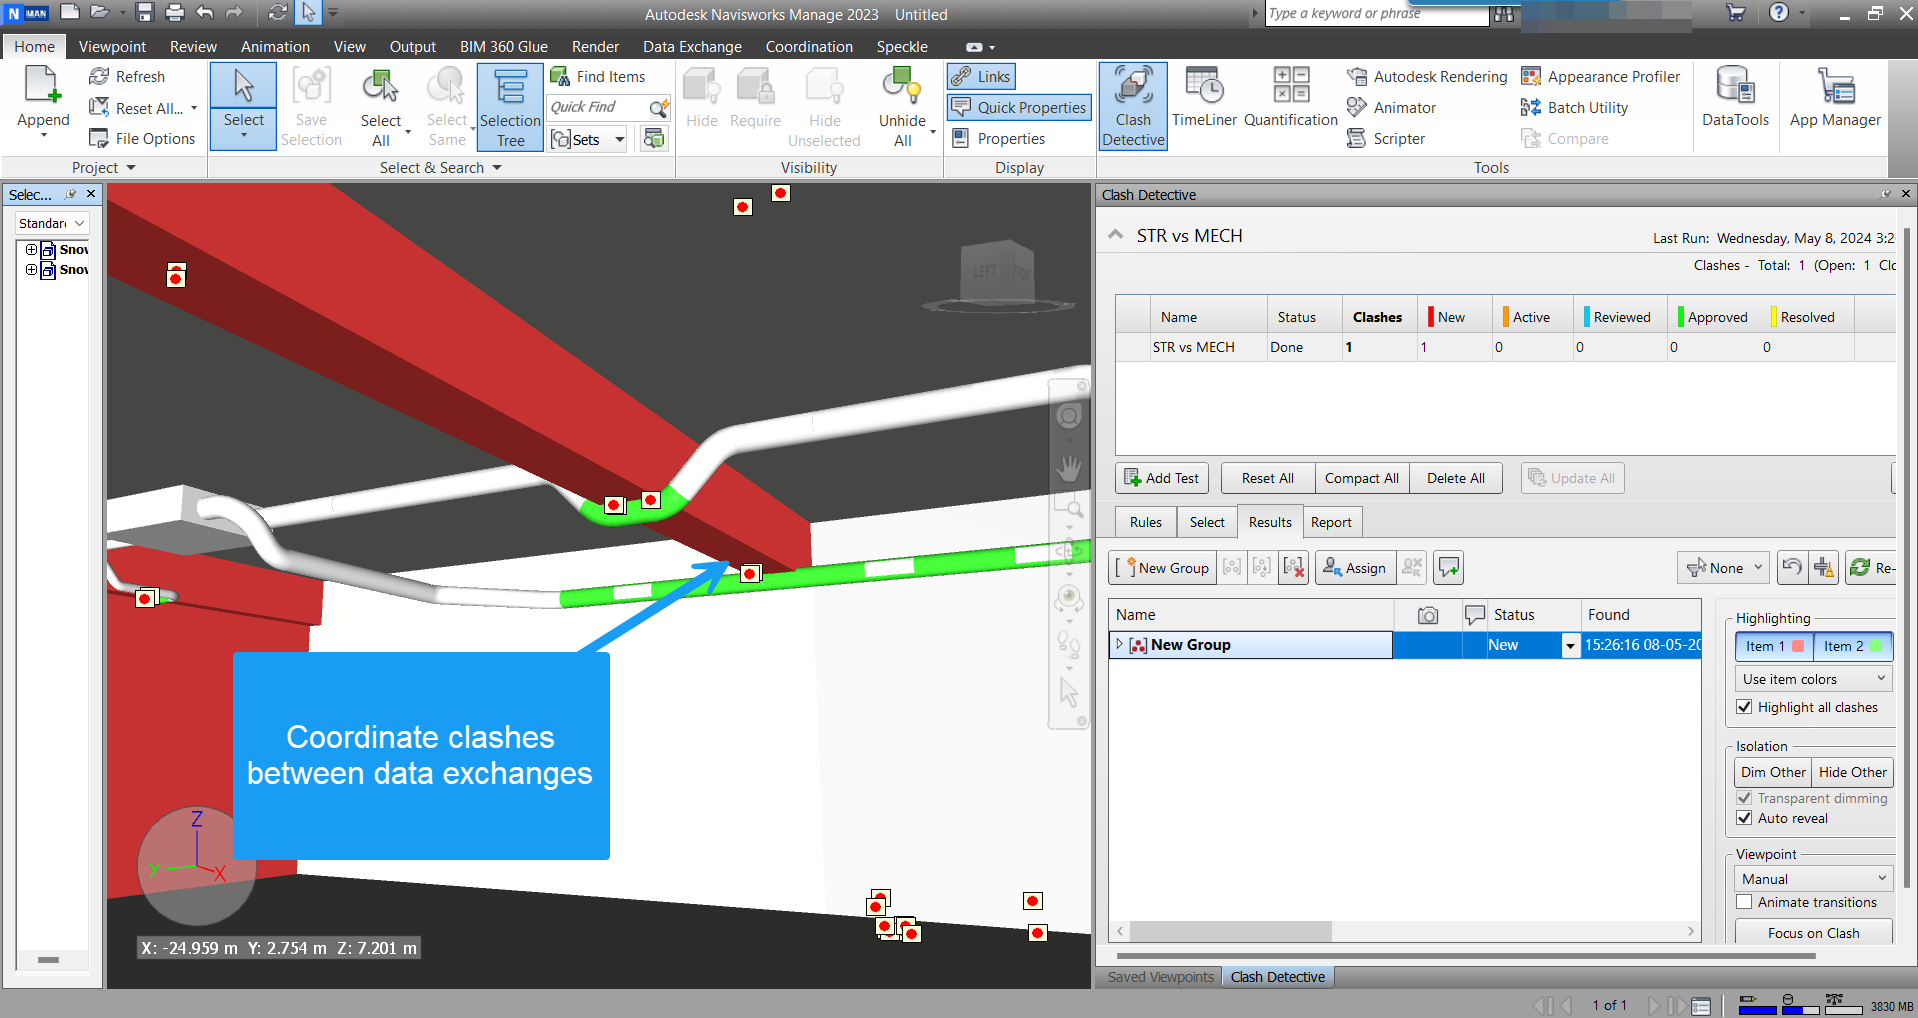Open the Animator tool

pos(1391,108)
